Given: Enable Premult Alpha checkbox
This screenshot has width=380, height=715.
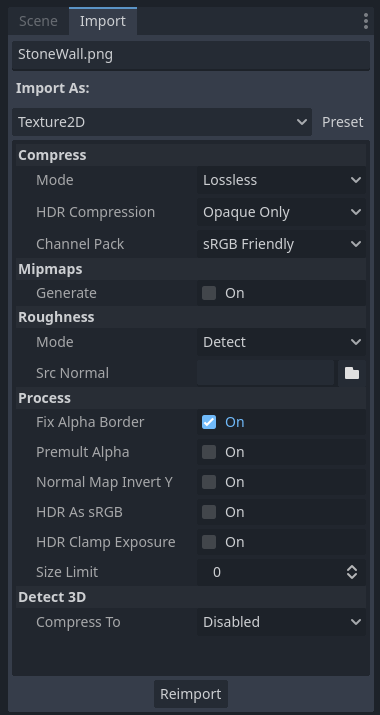Looking at the screenshot, I should pyautogui.click(x=209, y=452).
